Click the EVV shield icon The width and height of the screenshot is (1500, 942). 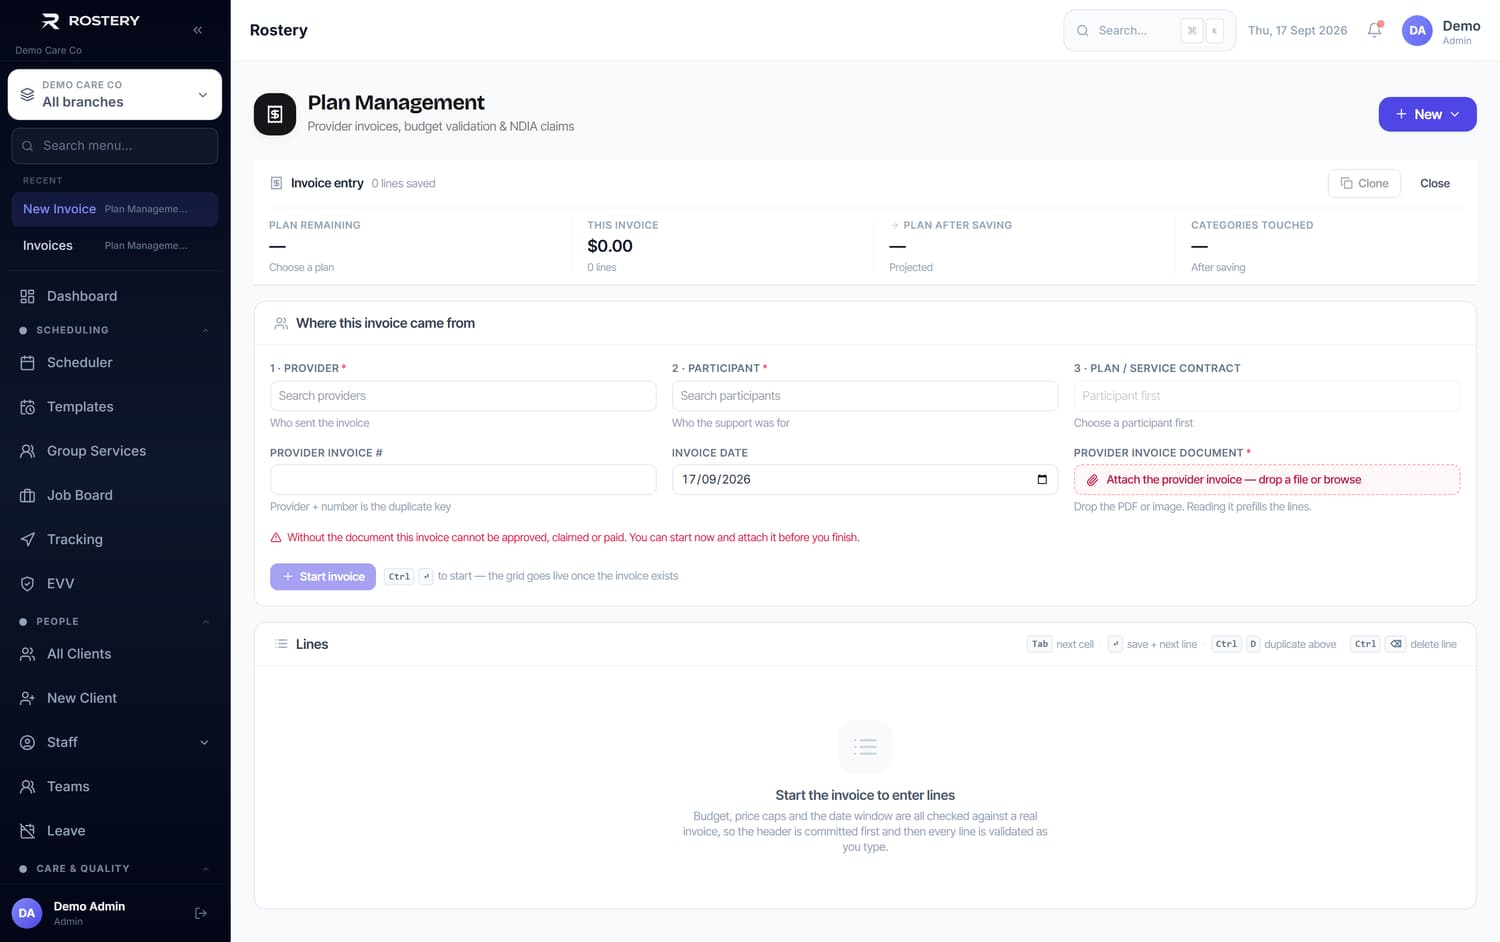[27, 584]
